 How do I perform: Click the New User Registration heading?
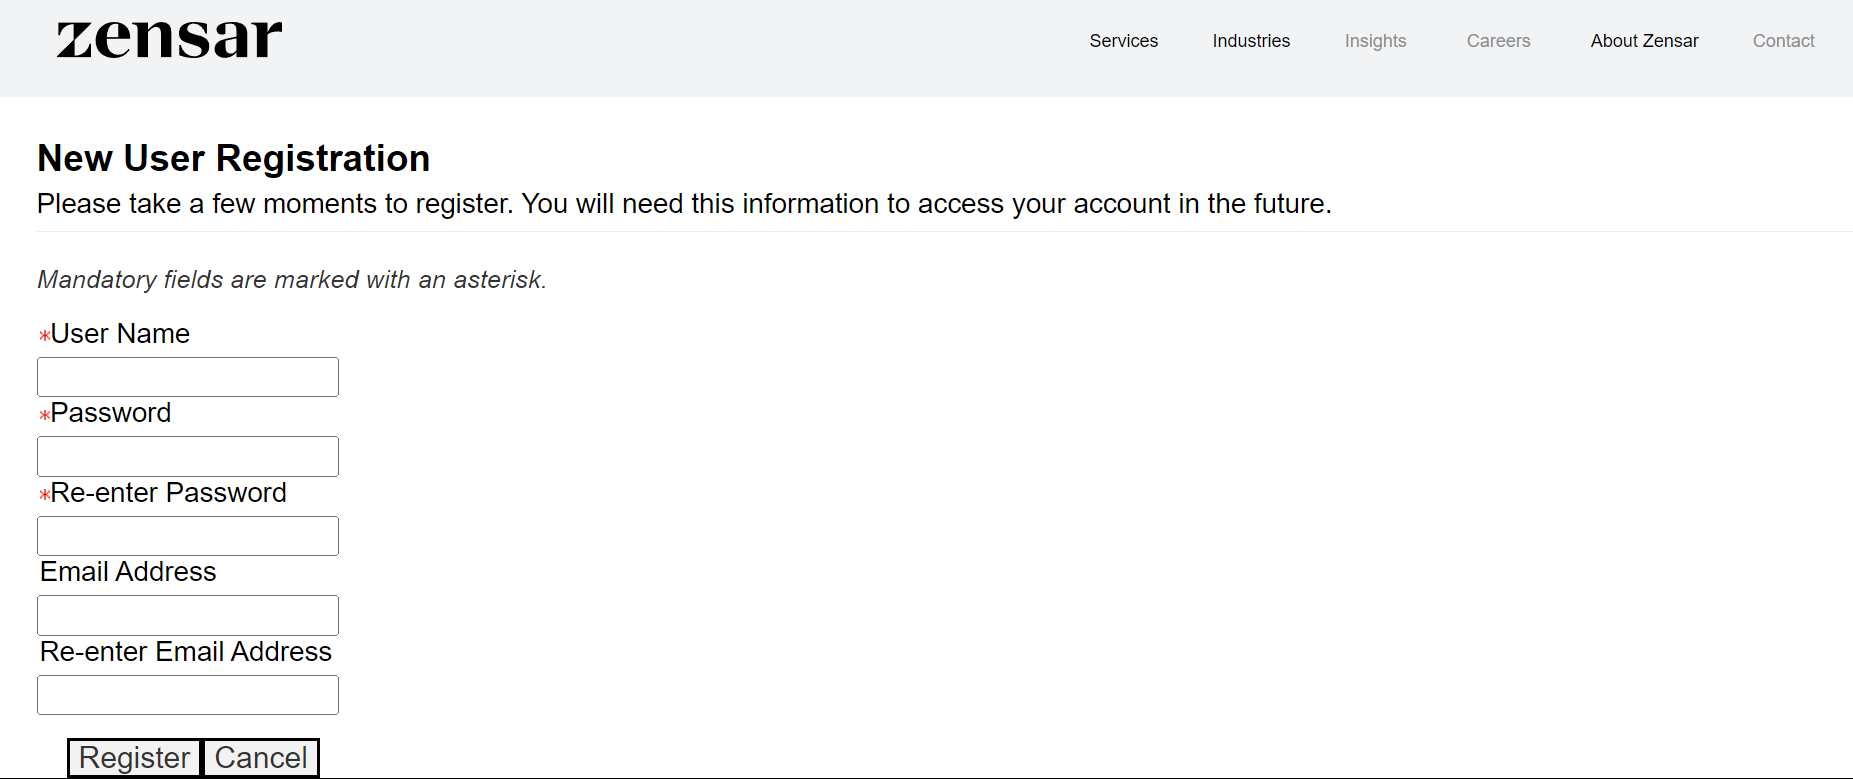pyautogui.click(x=234, y=159)
